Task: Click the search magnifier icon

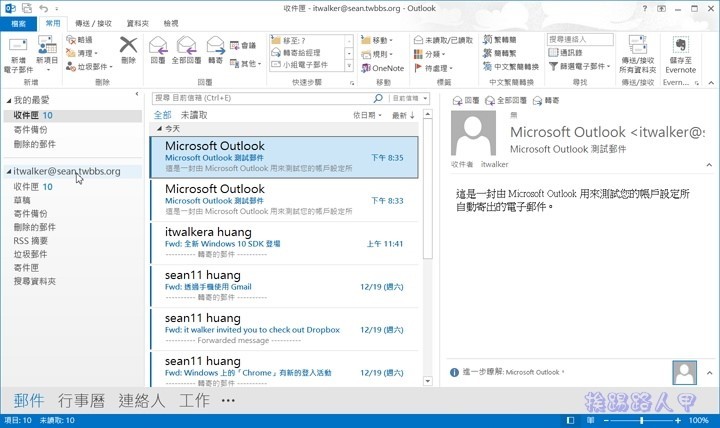Action: click(x=378, y=98)
